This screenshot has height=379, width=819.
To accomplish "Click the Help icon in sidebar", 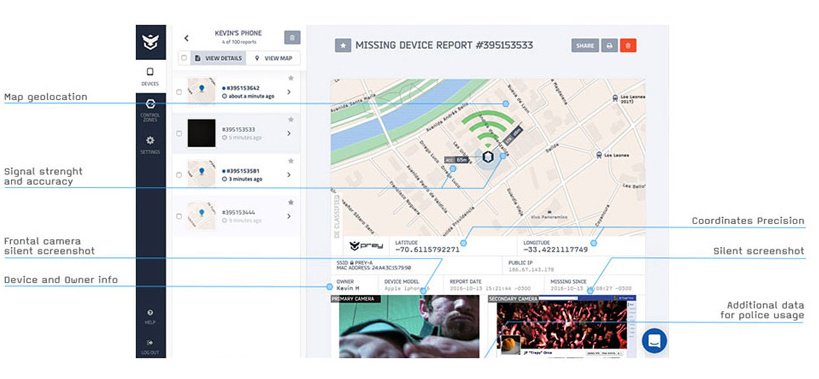I will 150,316.
